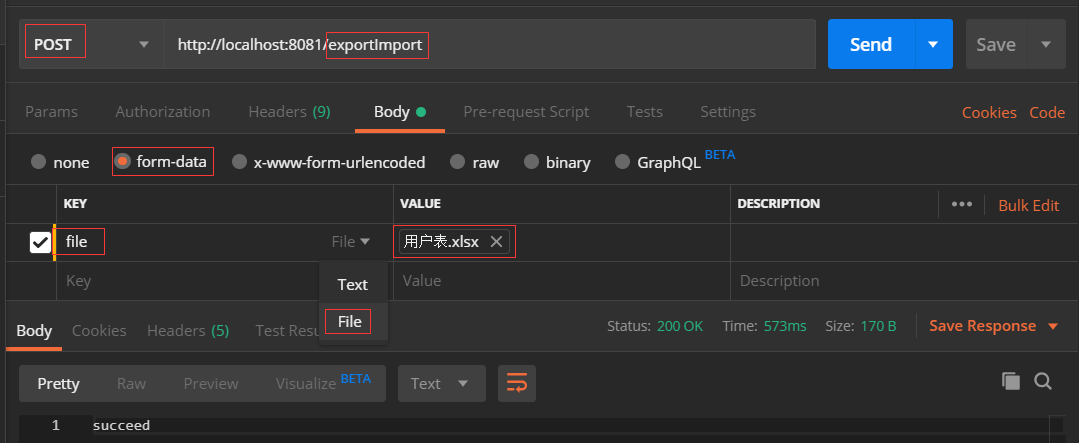Open the Text format dropdown

click(441, 384)
